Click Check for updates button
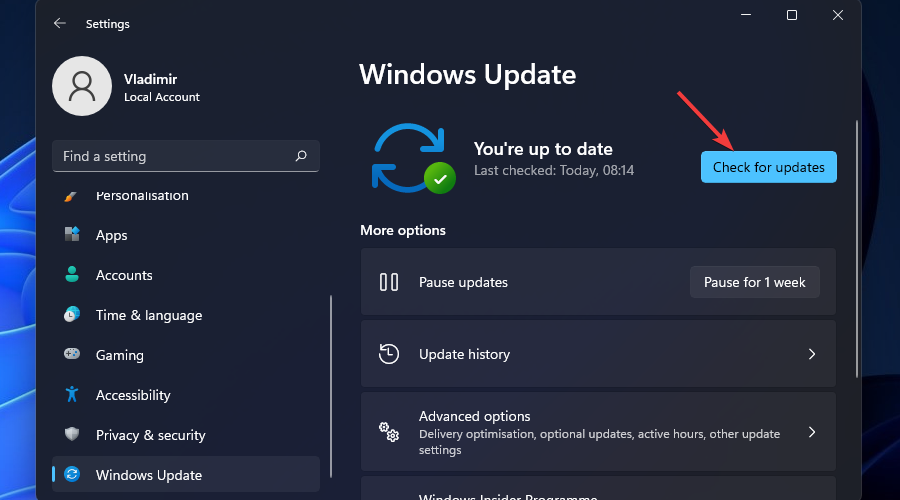Viewport: 900px width, 500px height. coord(769,167)
